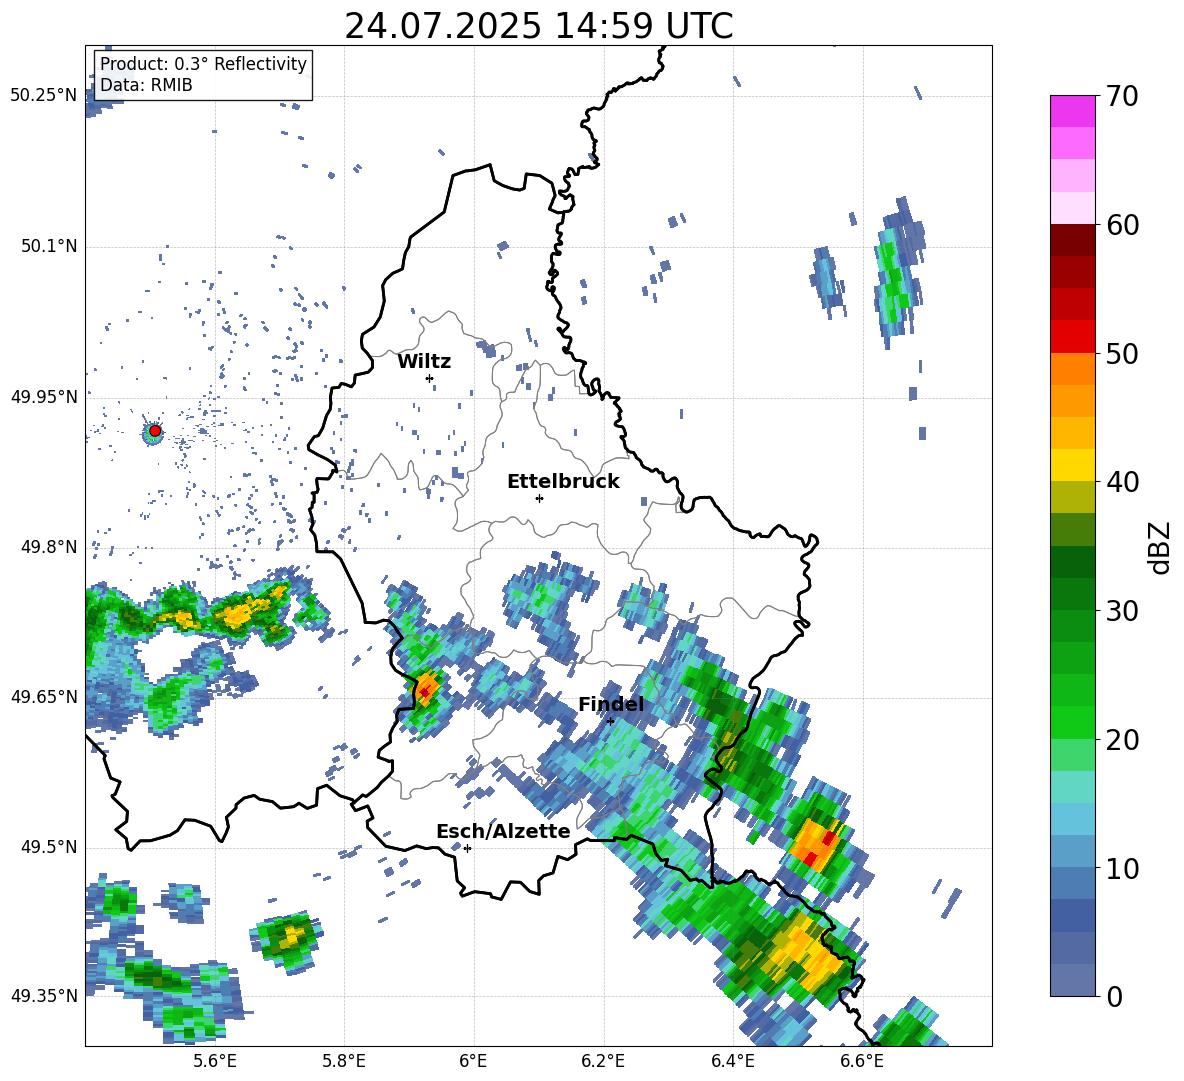Click the colorbar value 10
The height and width of the screenshot is (1081, 1184).
tap(1122, 869)
